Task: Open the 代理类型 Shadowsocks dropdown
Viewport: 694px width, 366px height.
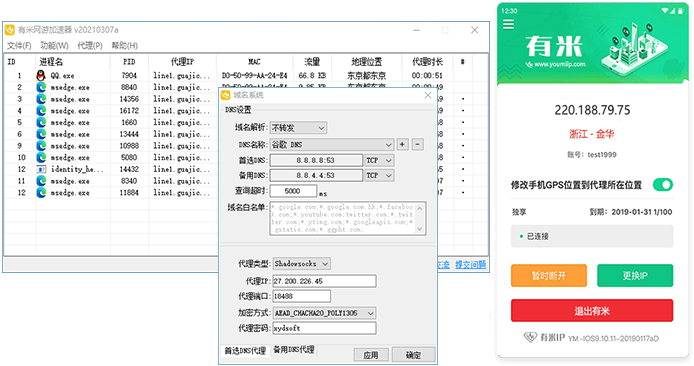Action: click(301, 264)
